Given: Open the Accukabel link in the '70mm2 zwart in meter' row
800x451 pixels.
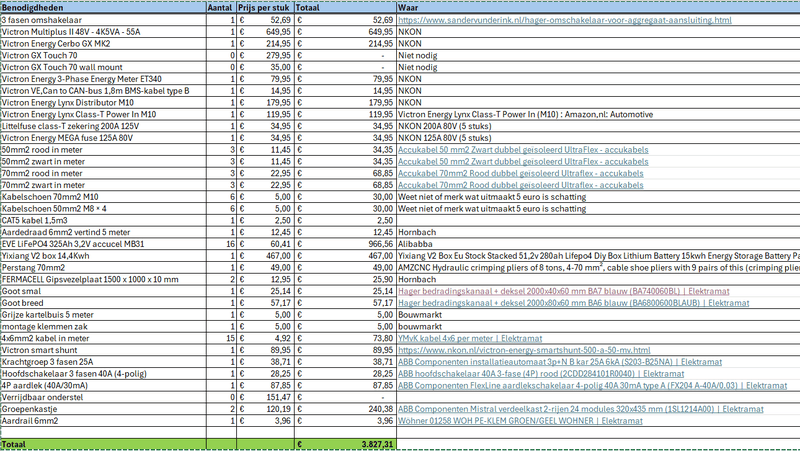Looking at the screenshot, I should coord(520,185).
